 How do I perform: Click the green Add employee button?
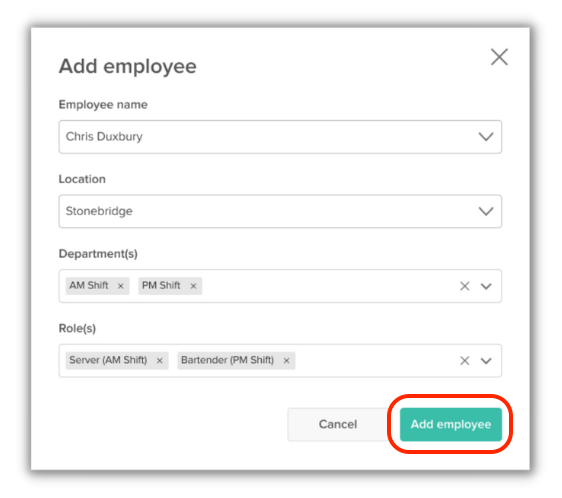coord(451,425)
